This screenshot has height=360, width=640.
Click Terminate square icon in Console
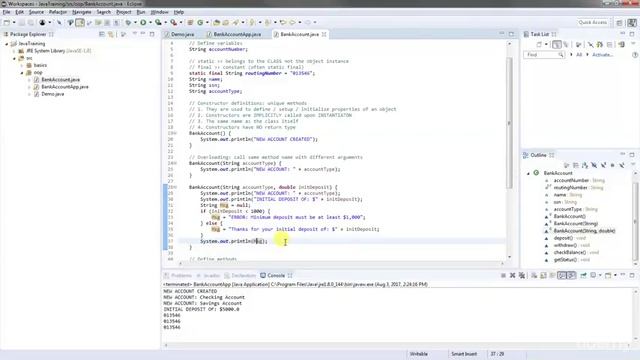pos(503,276)
